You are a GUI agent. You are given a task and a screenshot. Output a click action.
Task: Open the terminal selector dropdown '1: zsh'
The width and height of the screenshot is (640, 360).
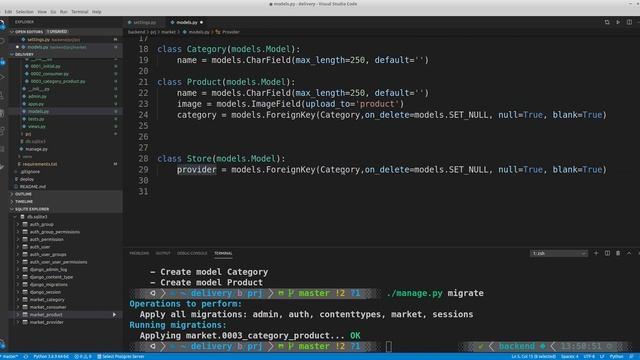point(559,253)
